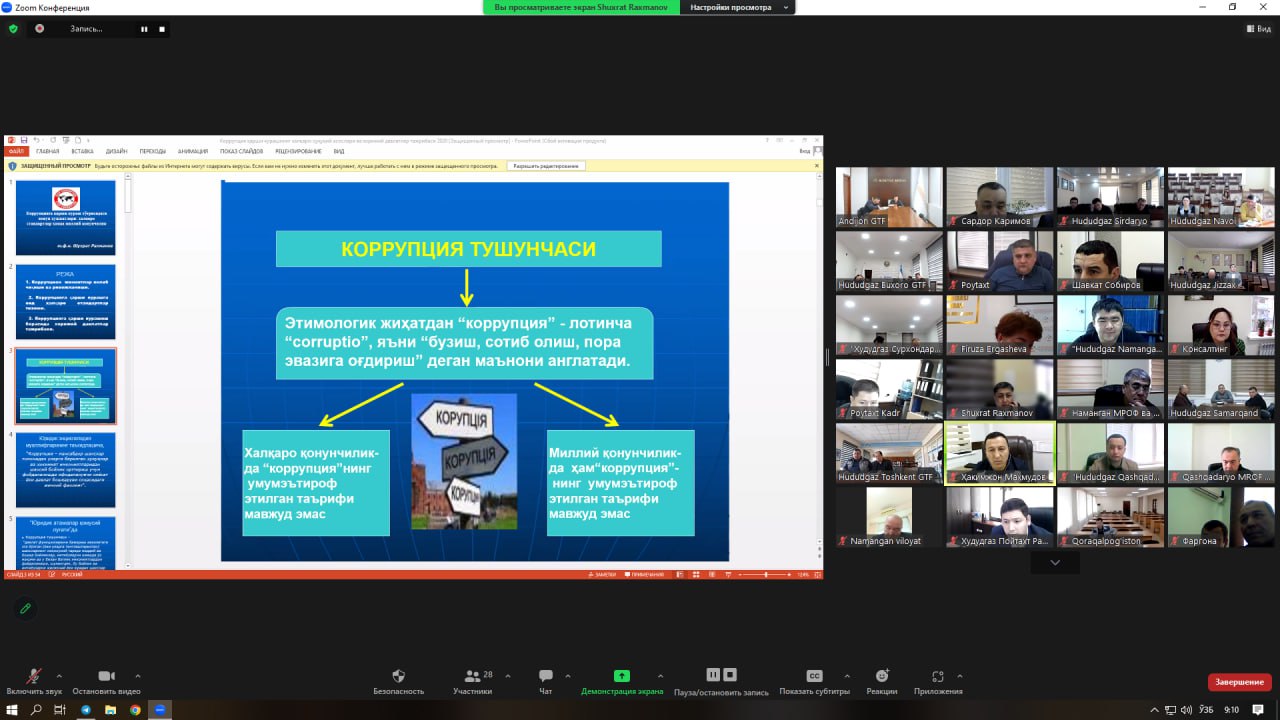Stop camera with Остановить видео button

[107, 677]
